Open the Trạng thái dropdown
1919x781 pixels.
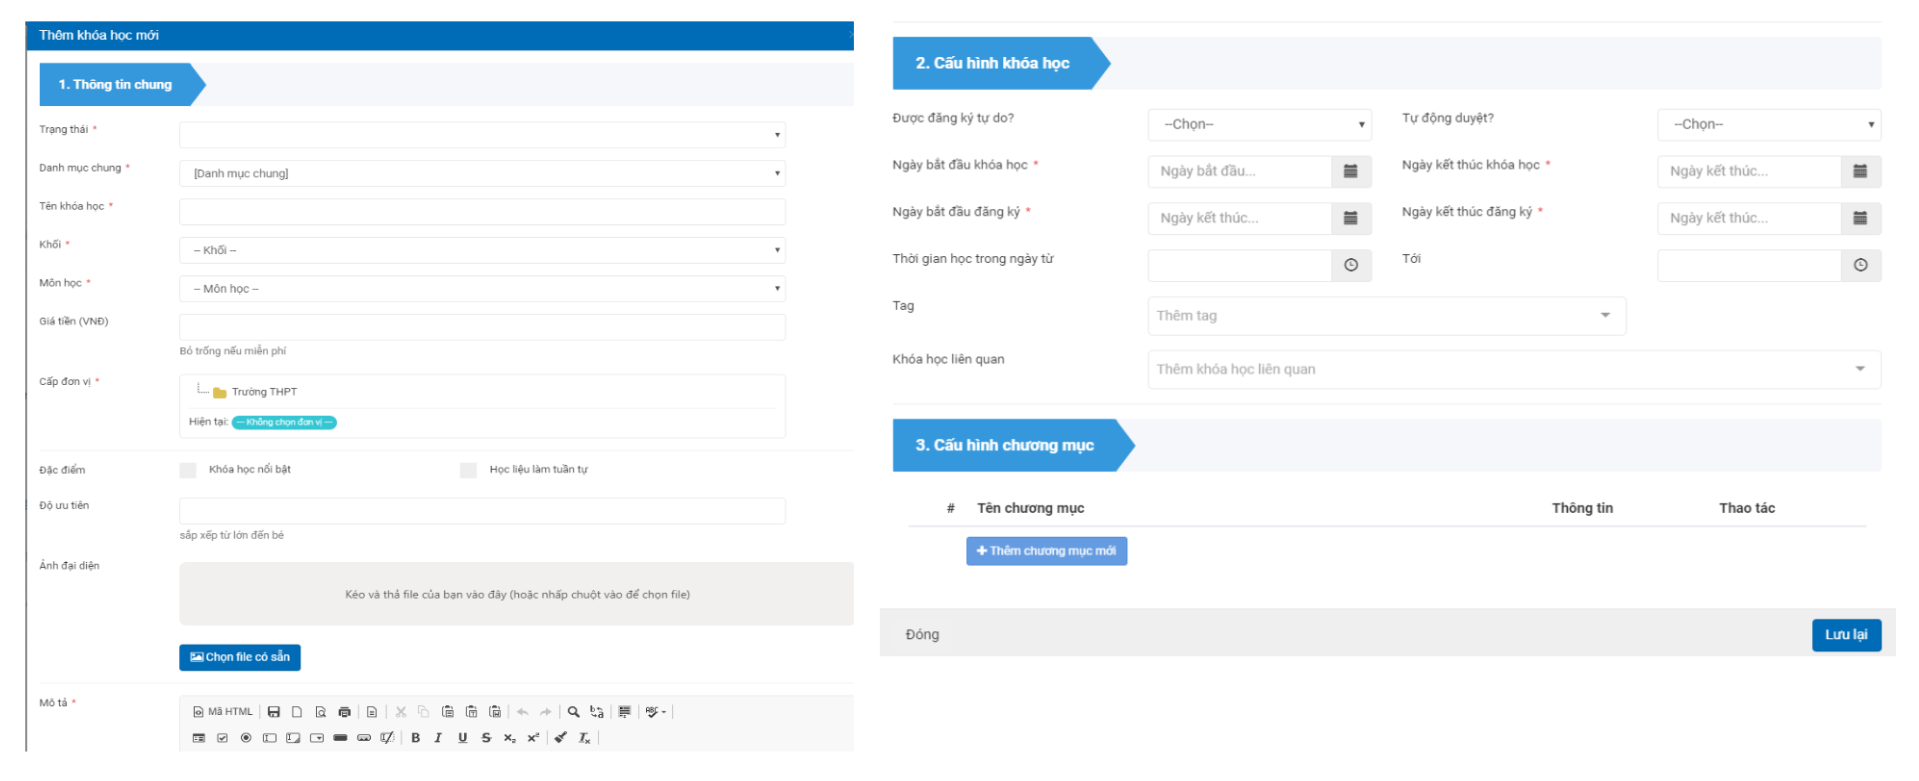pos(482,135)
